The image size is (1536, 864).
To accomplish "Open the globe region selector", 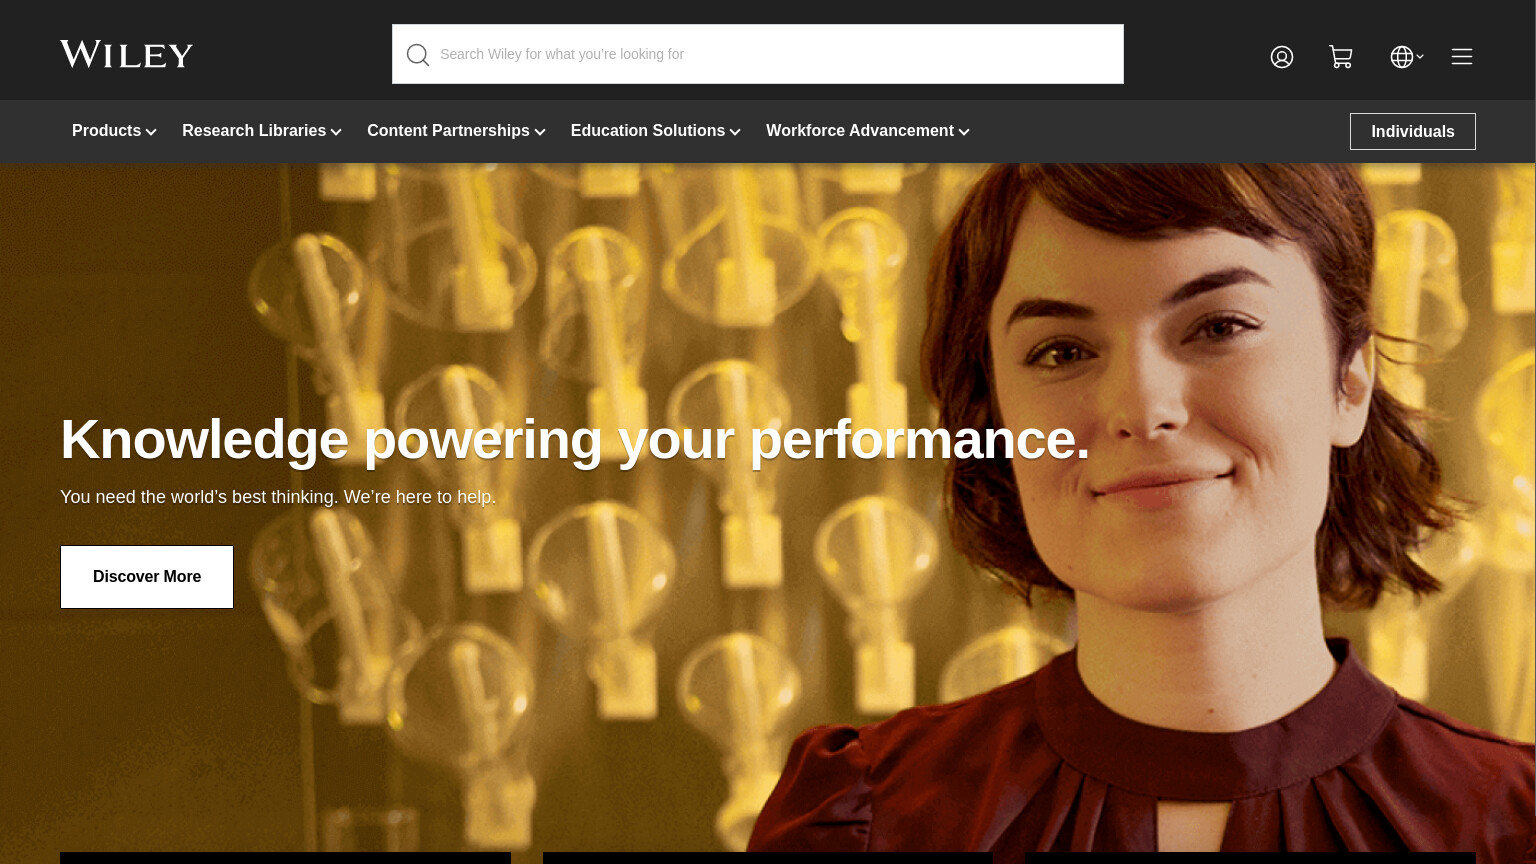I will [1406, 57].
